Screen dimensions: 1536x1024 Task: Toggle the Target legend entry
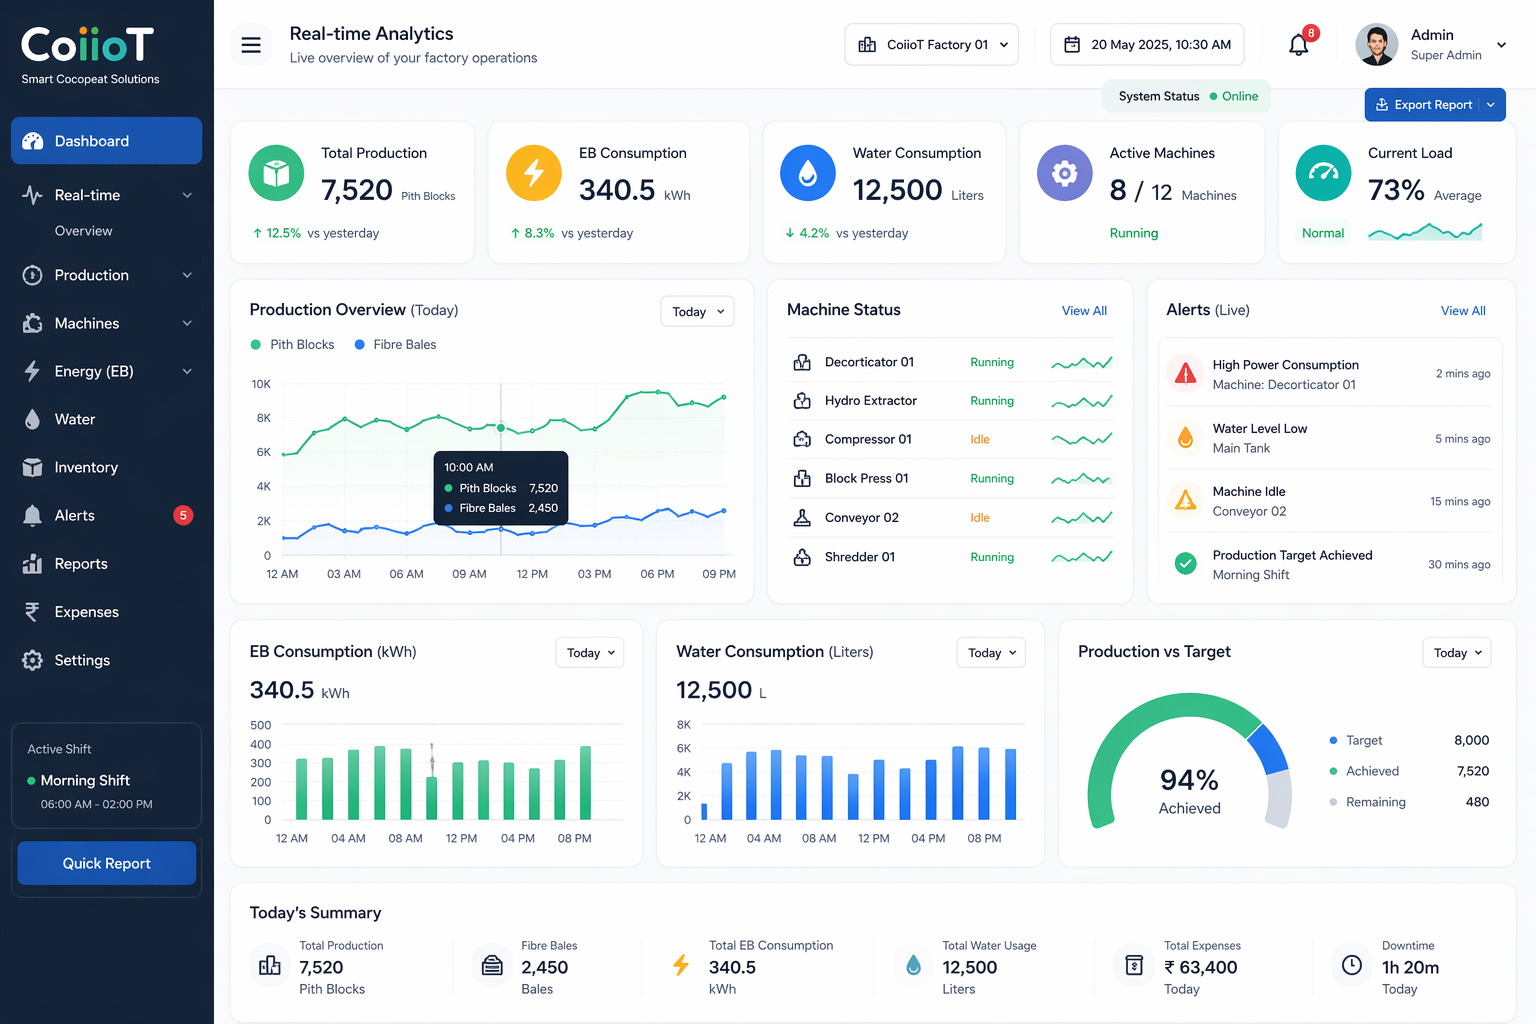[1355, 740]
